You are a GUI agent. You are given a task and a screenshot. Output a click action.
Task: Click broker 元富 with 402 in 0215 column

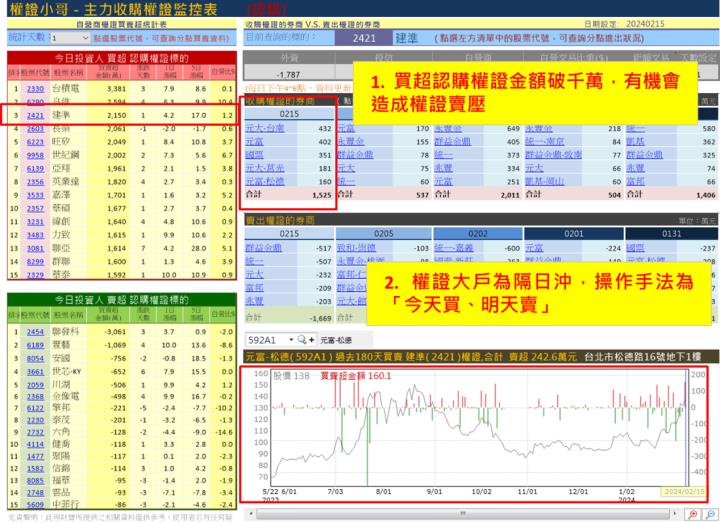[254, 141]
